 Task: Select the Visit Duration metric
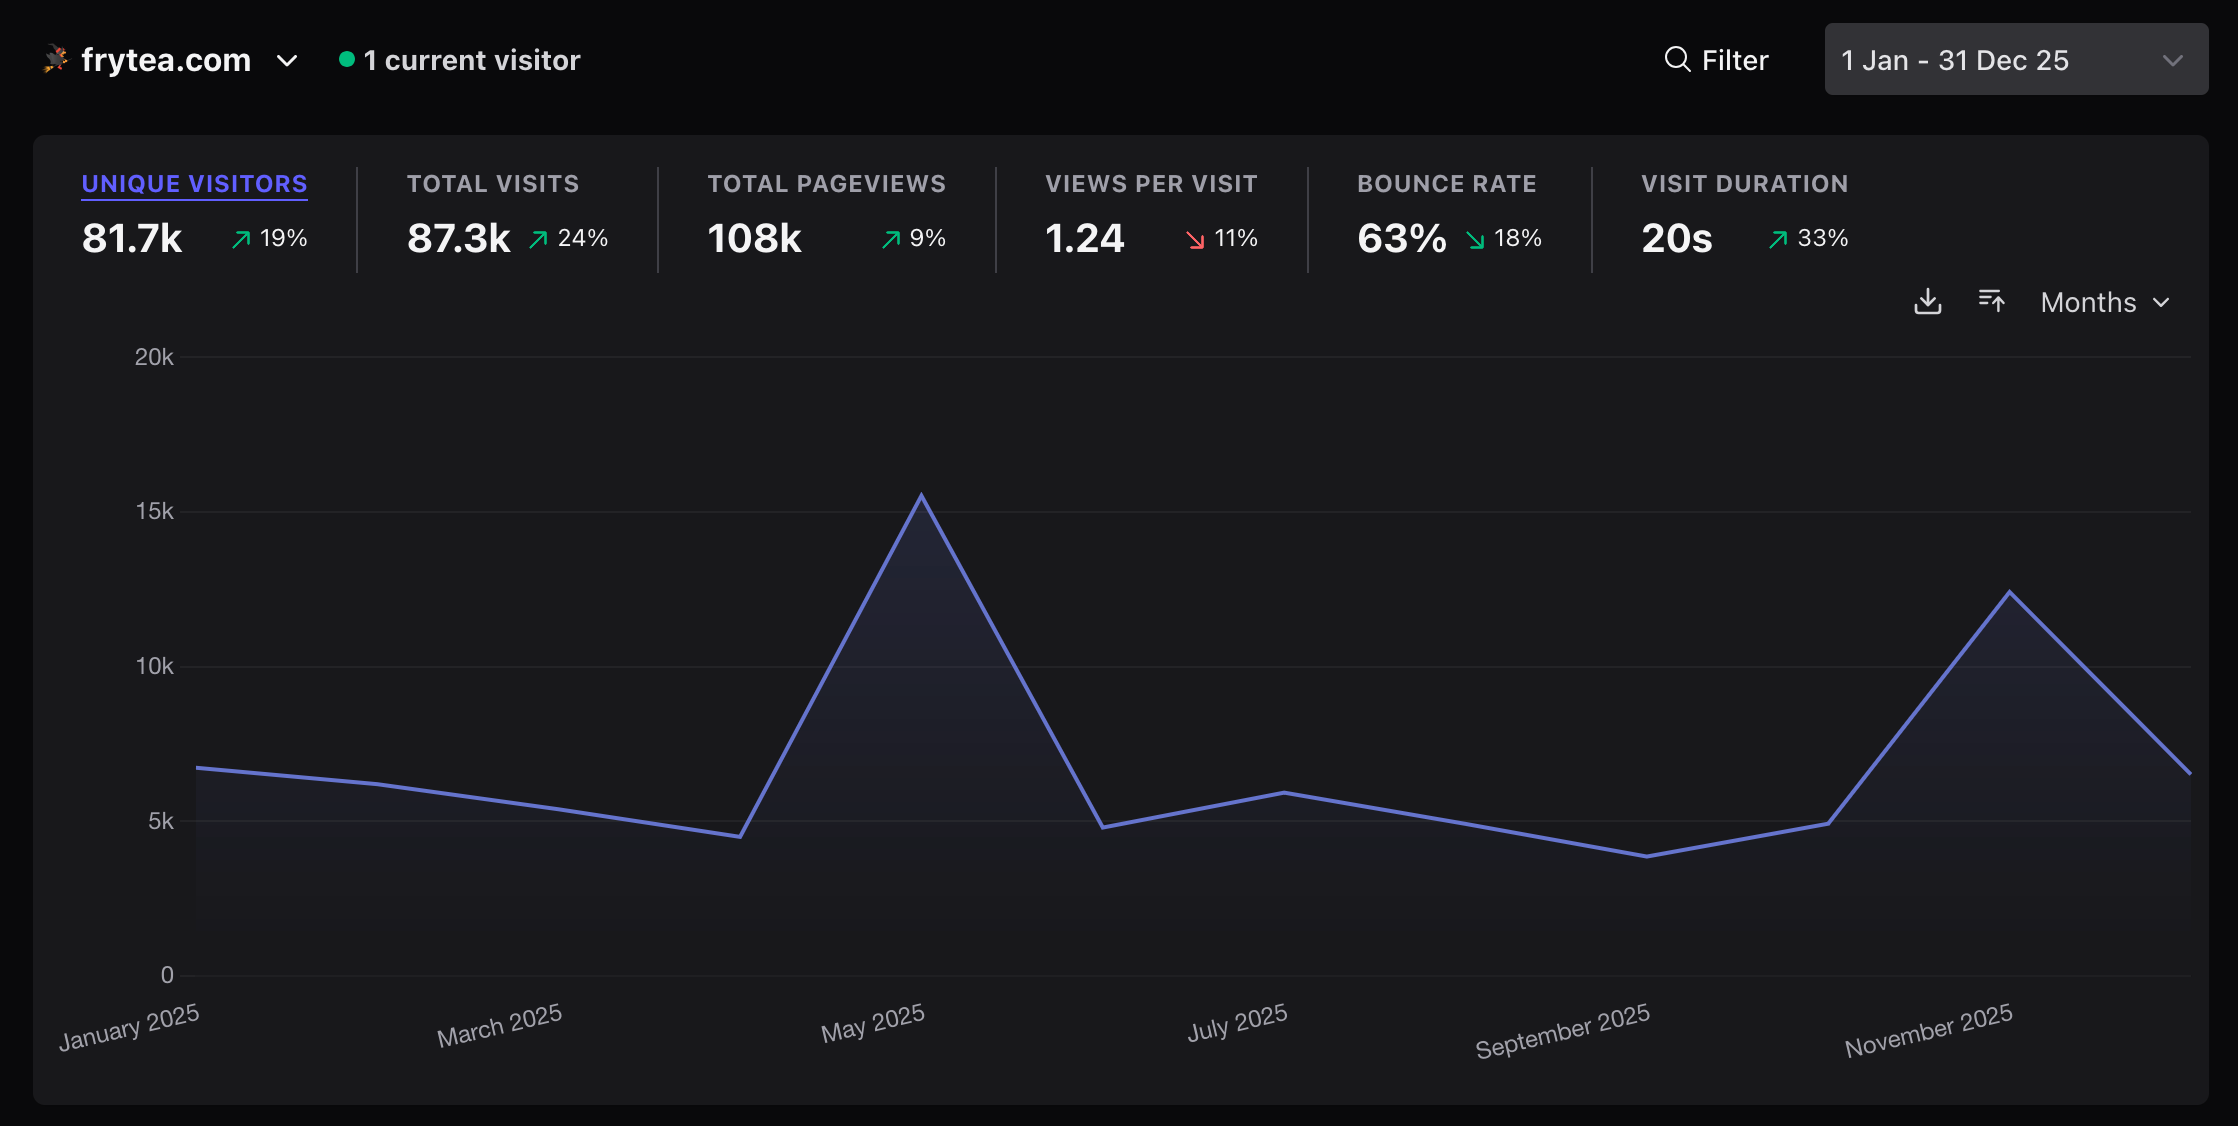tap(1744, 184)
